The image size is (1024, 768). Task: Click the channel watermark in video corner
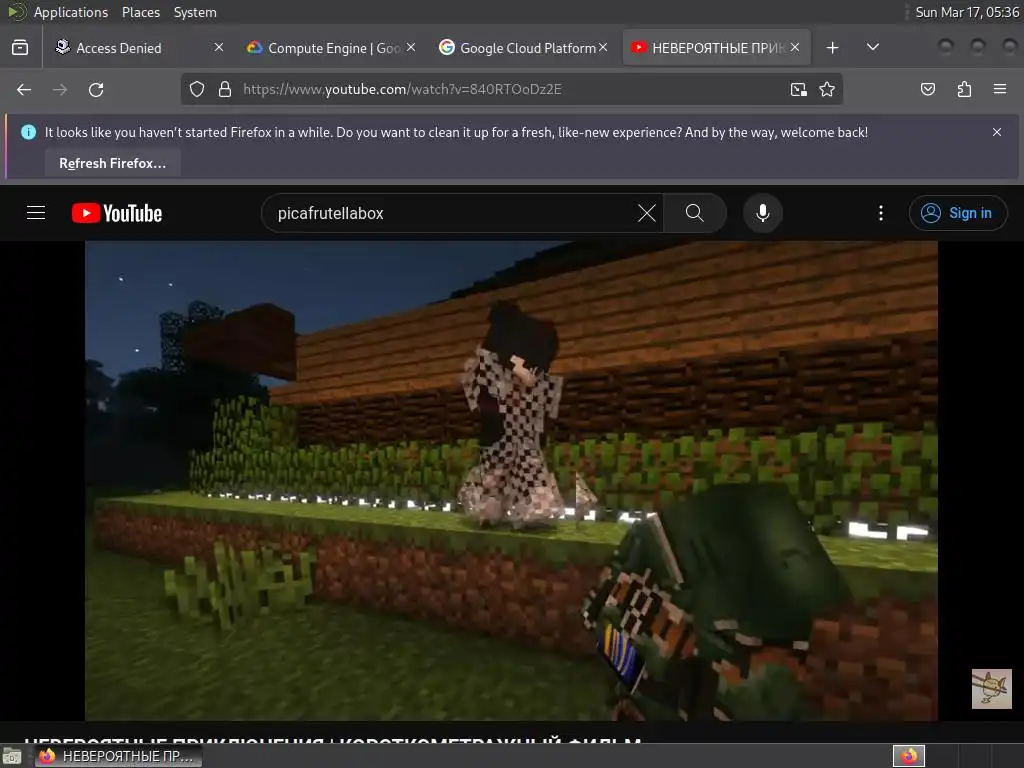[991, 688]
